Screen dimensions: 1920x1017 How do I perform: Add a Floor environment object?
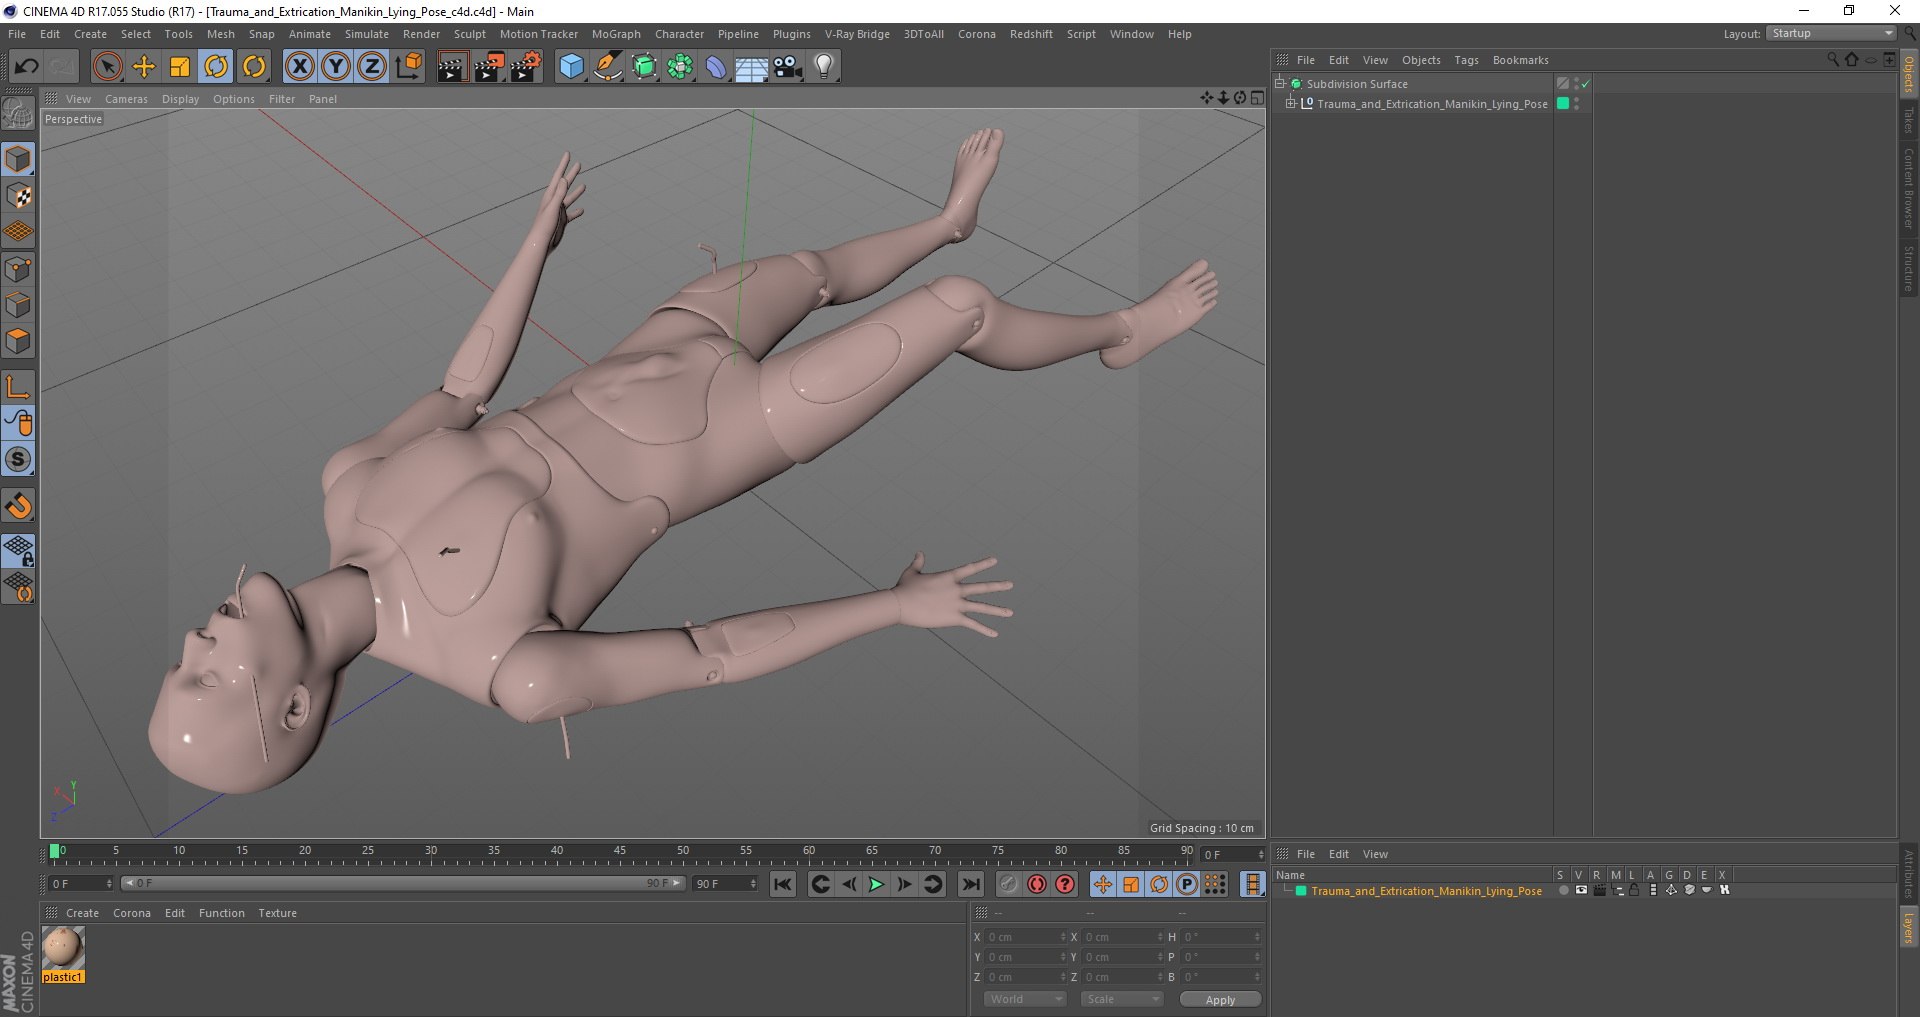pos(752,67)
